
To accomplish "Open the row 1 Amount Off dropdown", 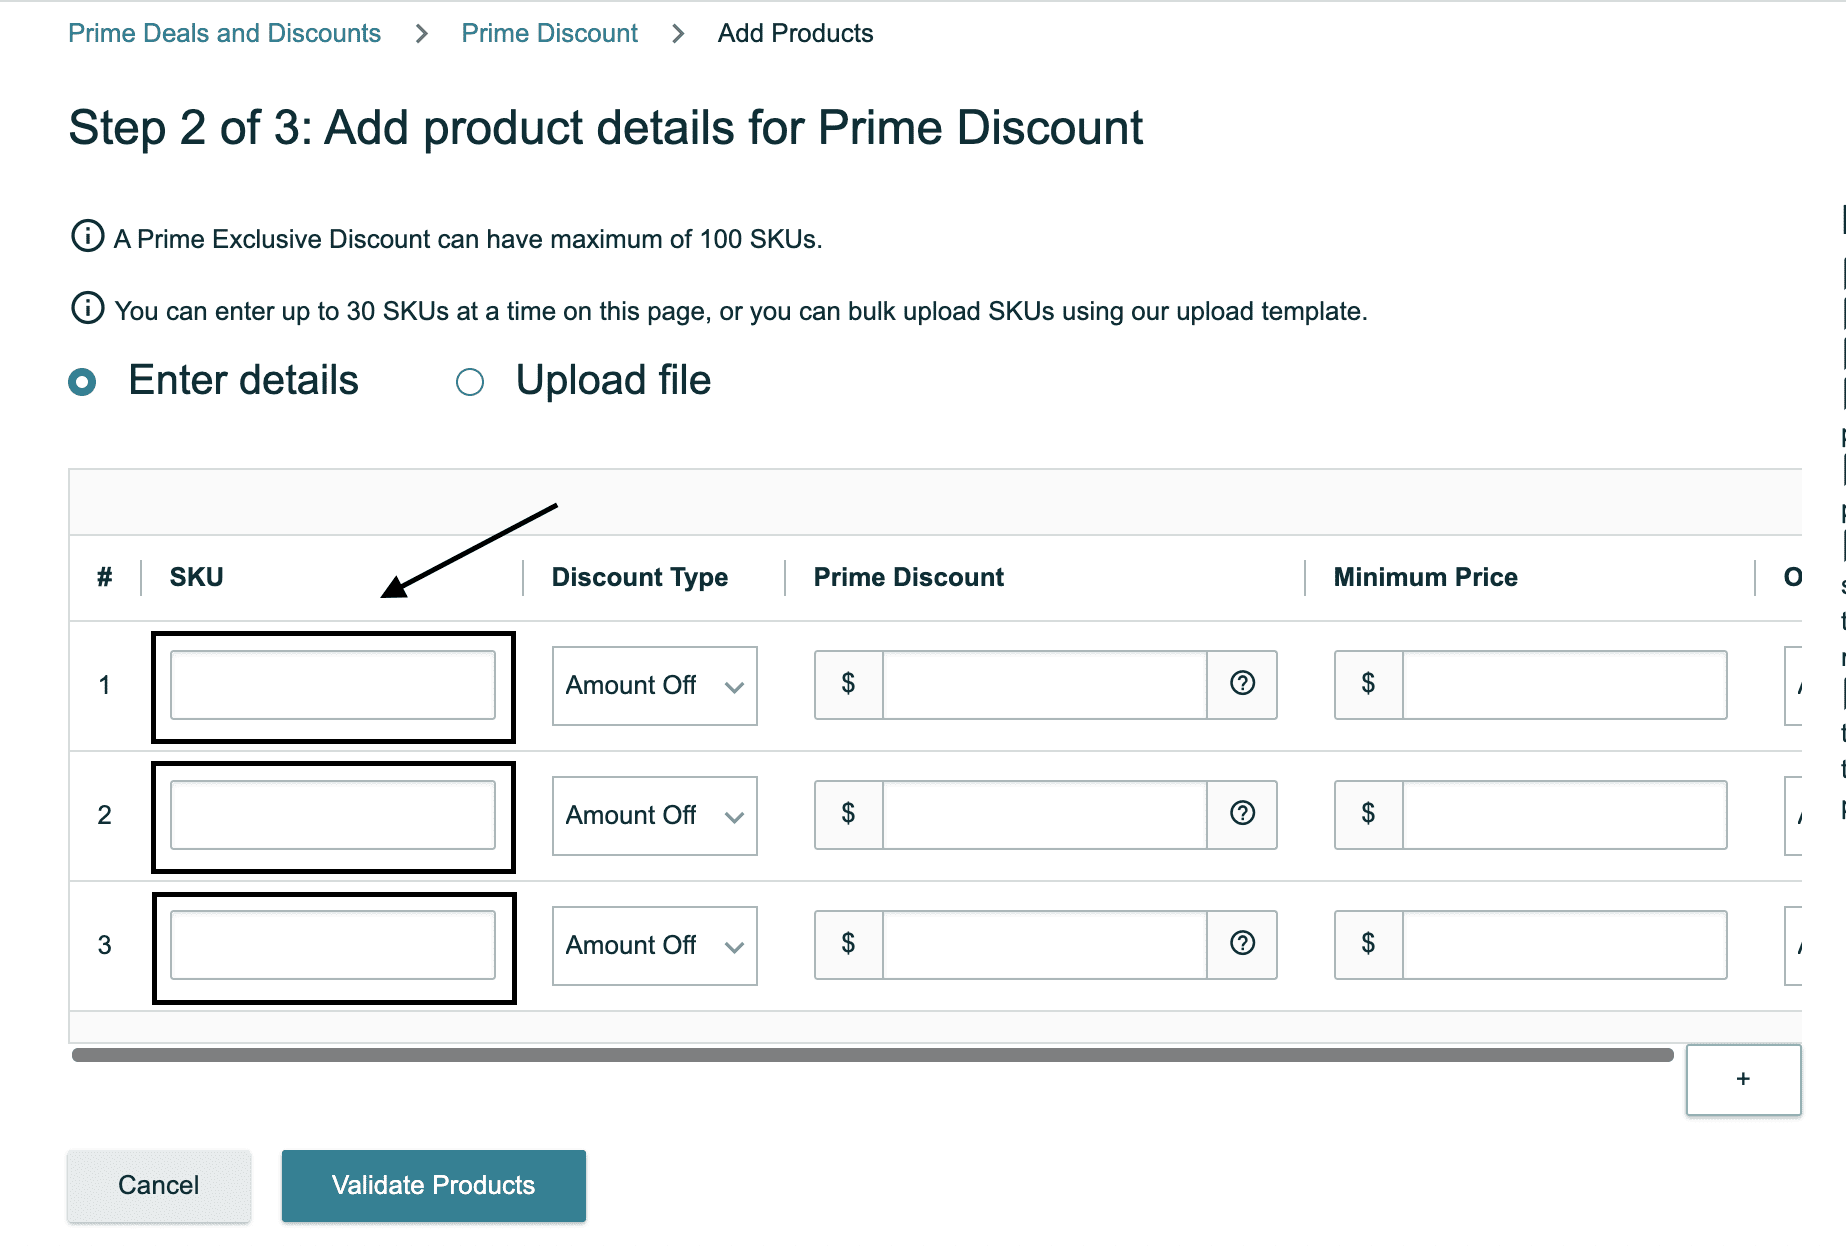I will click(655, 686).
